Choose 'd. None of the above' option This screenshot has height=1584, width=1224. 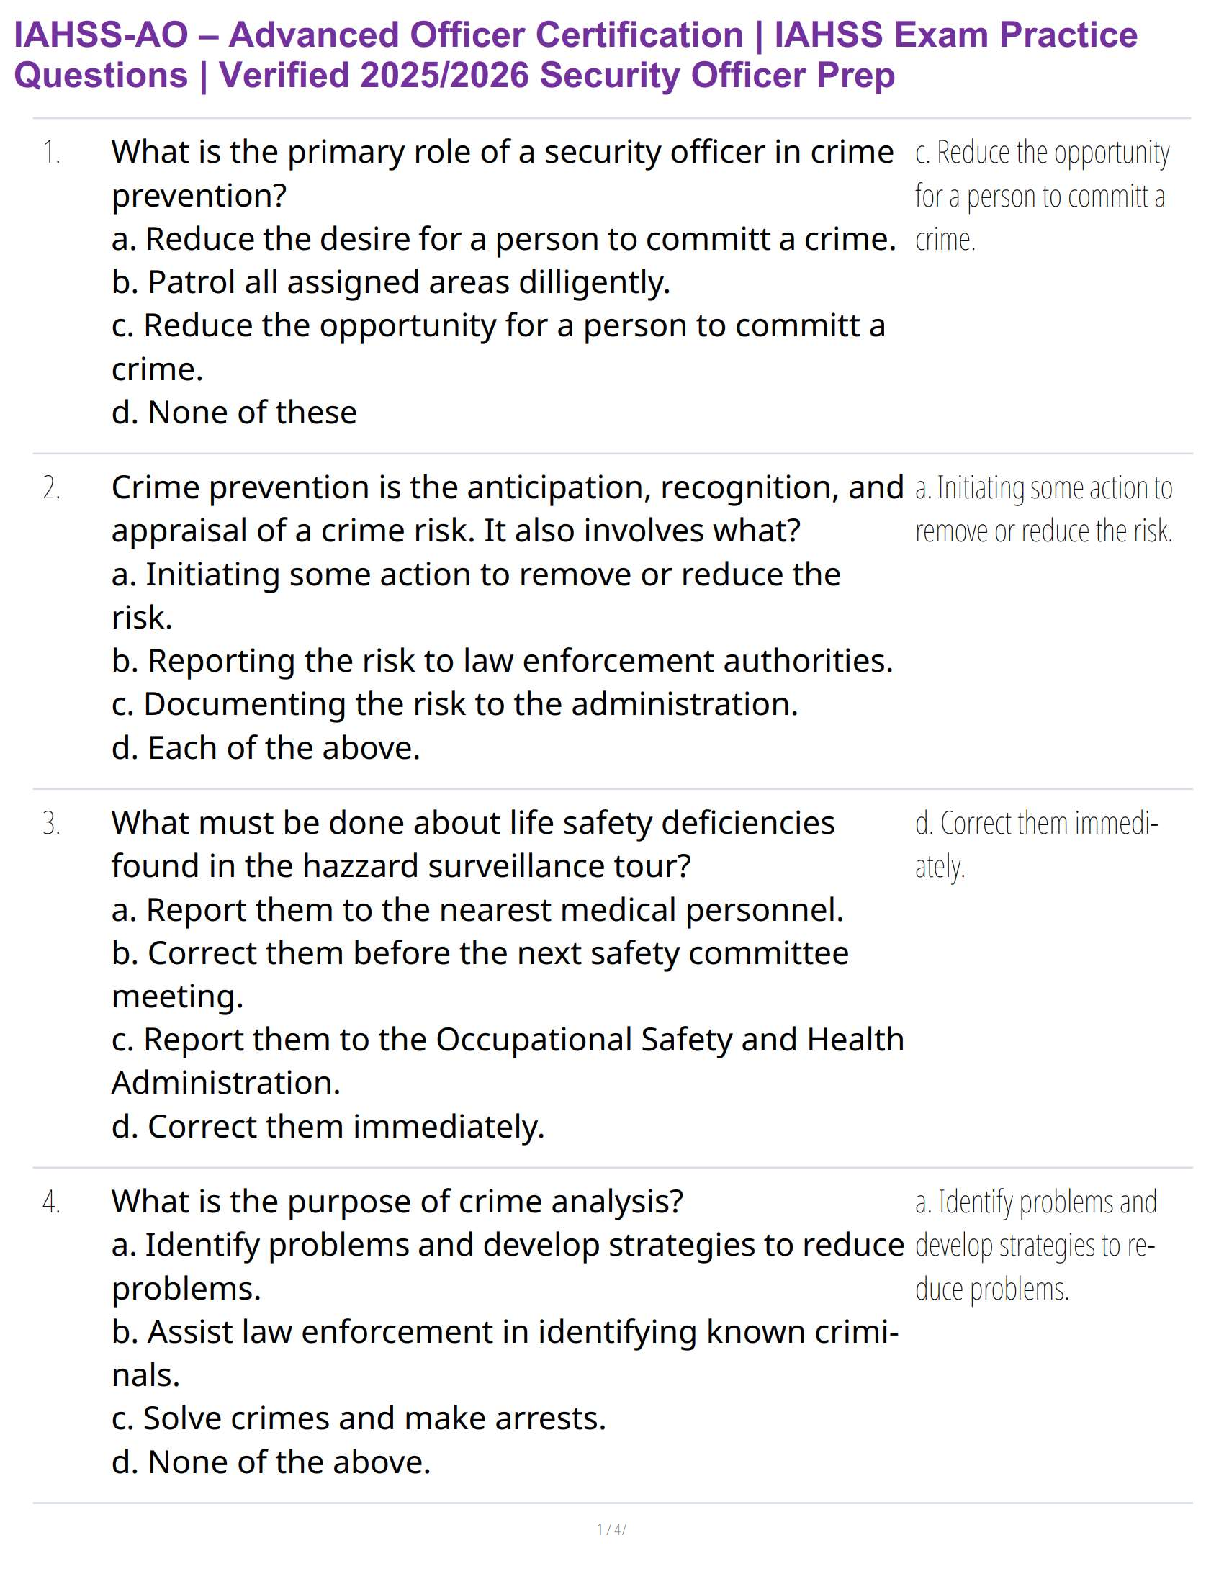(271, 1462)
